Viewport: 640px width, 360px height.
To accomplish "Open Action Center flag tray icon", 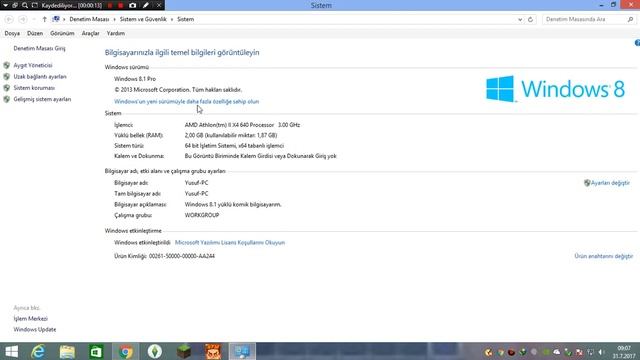I will click(x=579, y=352).
